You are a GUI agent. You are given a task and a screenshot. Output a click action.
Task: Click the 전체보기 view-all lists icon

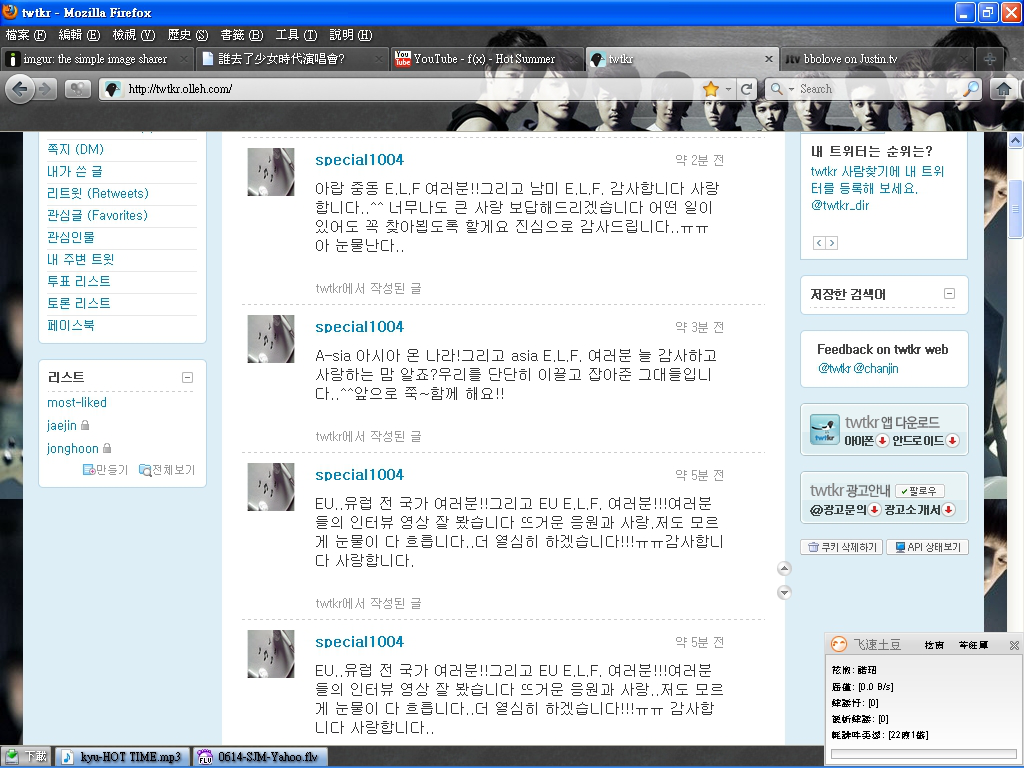[x=145, y=470]
